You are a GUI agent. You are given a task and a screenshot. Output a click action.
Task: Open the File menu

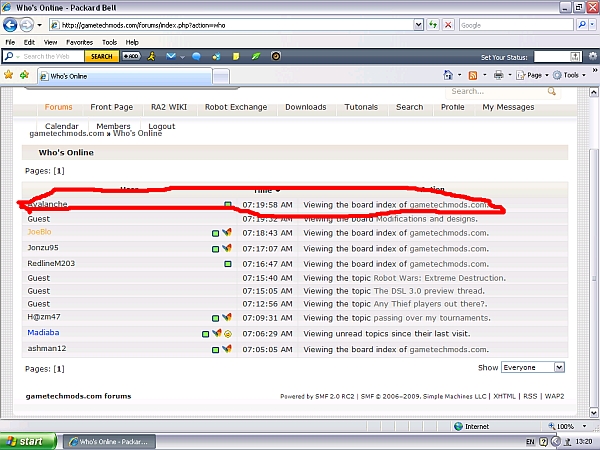(10, 42)
